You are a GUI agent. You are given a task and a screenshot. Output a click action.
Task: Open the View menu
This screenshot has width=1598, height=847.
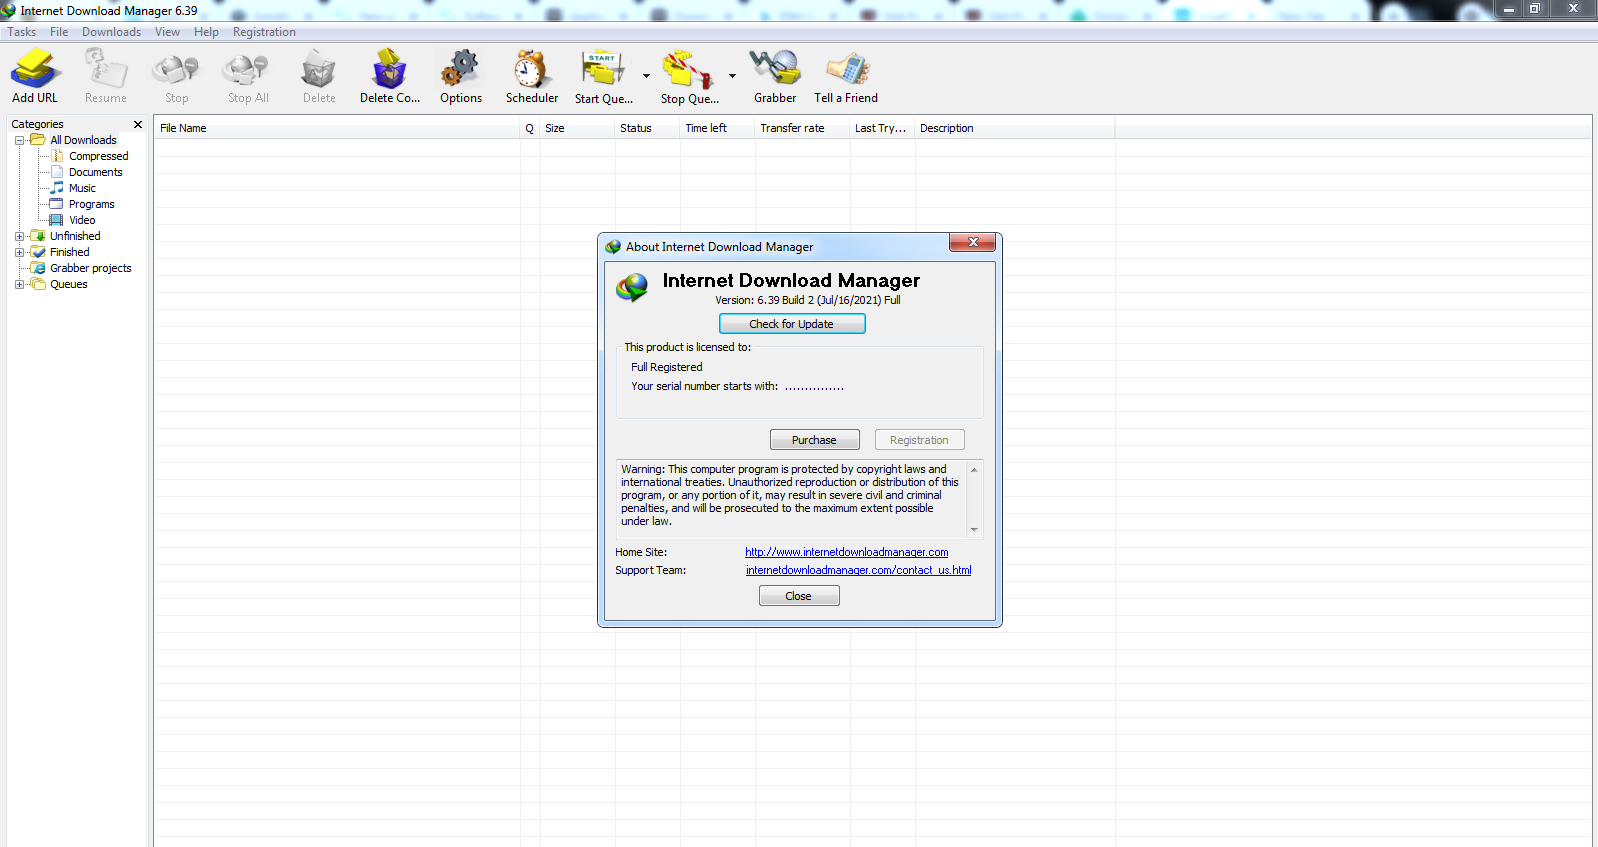click(x=168, y=32)
